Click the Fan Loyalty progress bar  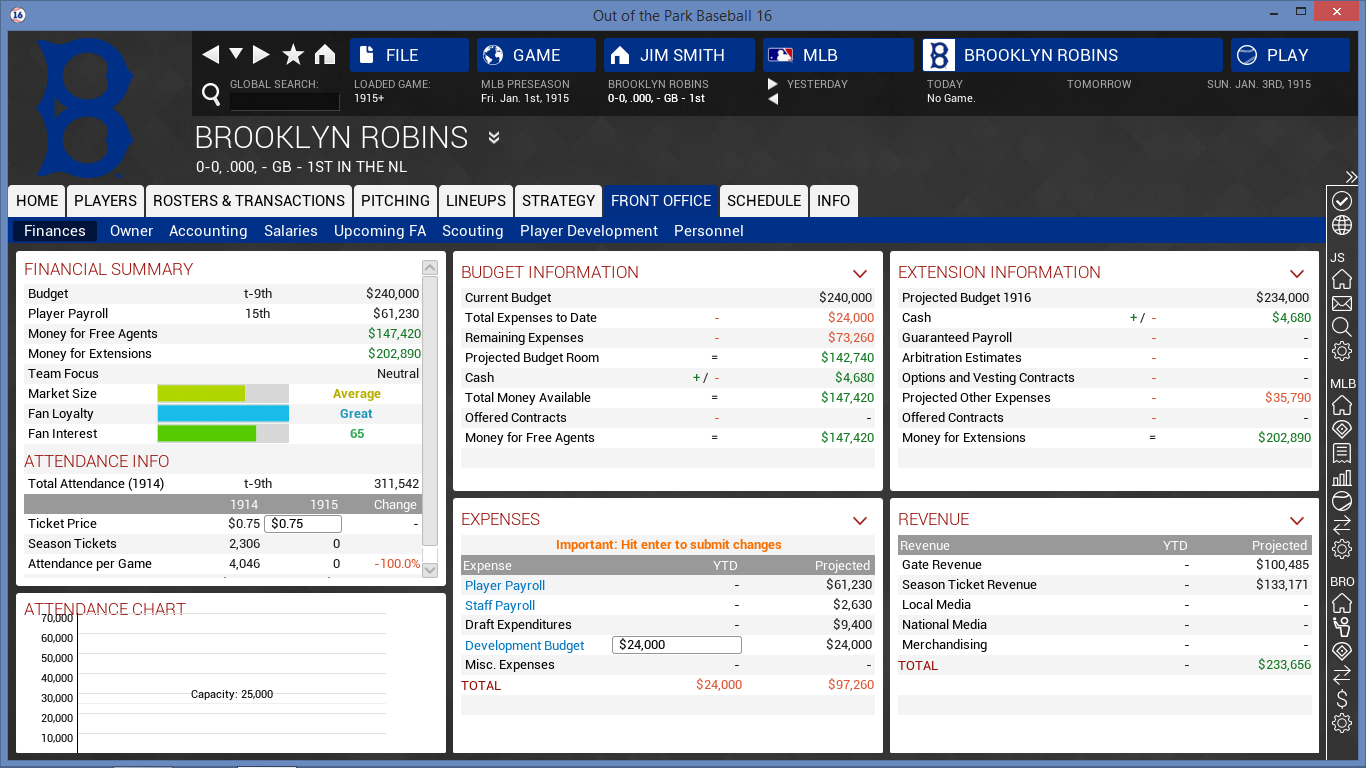tap(223, 414)
